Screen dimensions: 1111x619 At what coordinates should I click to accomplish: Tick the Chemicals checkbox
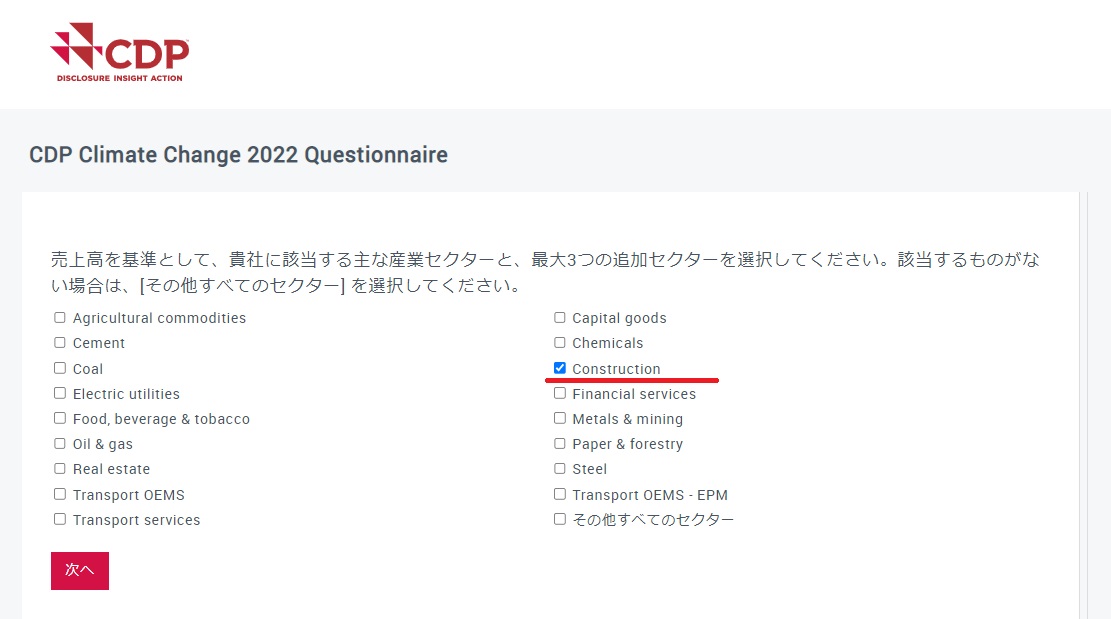click(560, 343)
